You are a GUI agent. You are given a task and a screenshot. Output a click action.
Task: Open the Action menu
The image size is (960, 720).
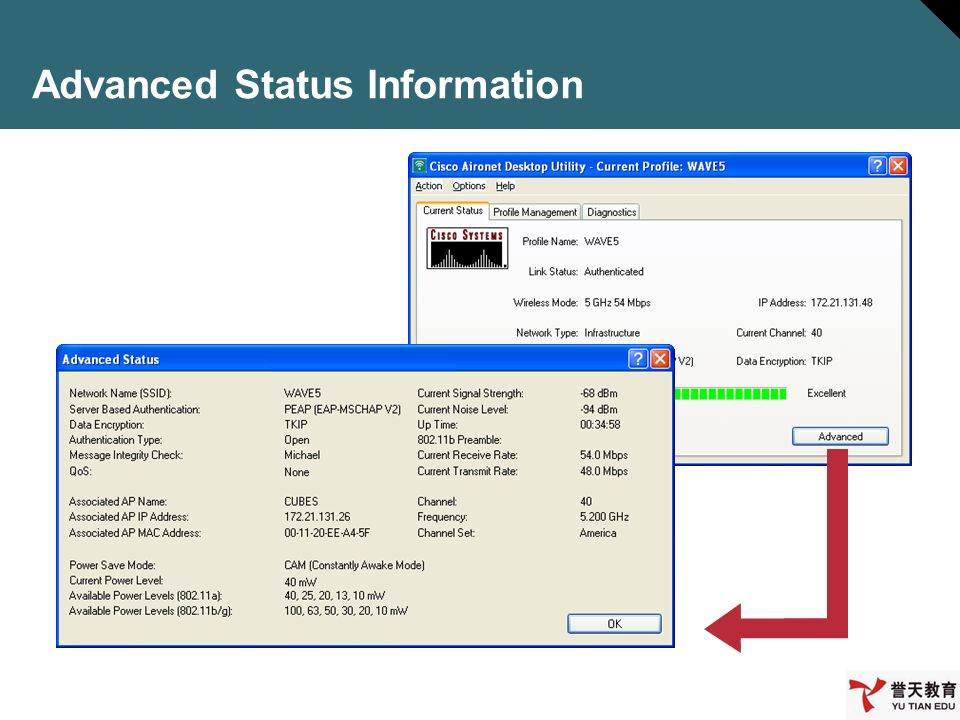pyautogui.click(x=429, y=186)
